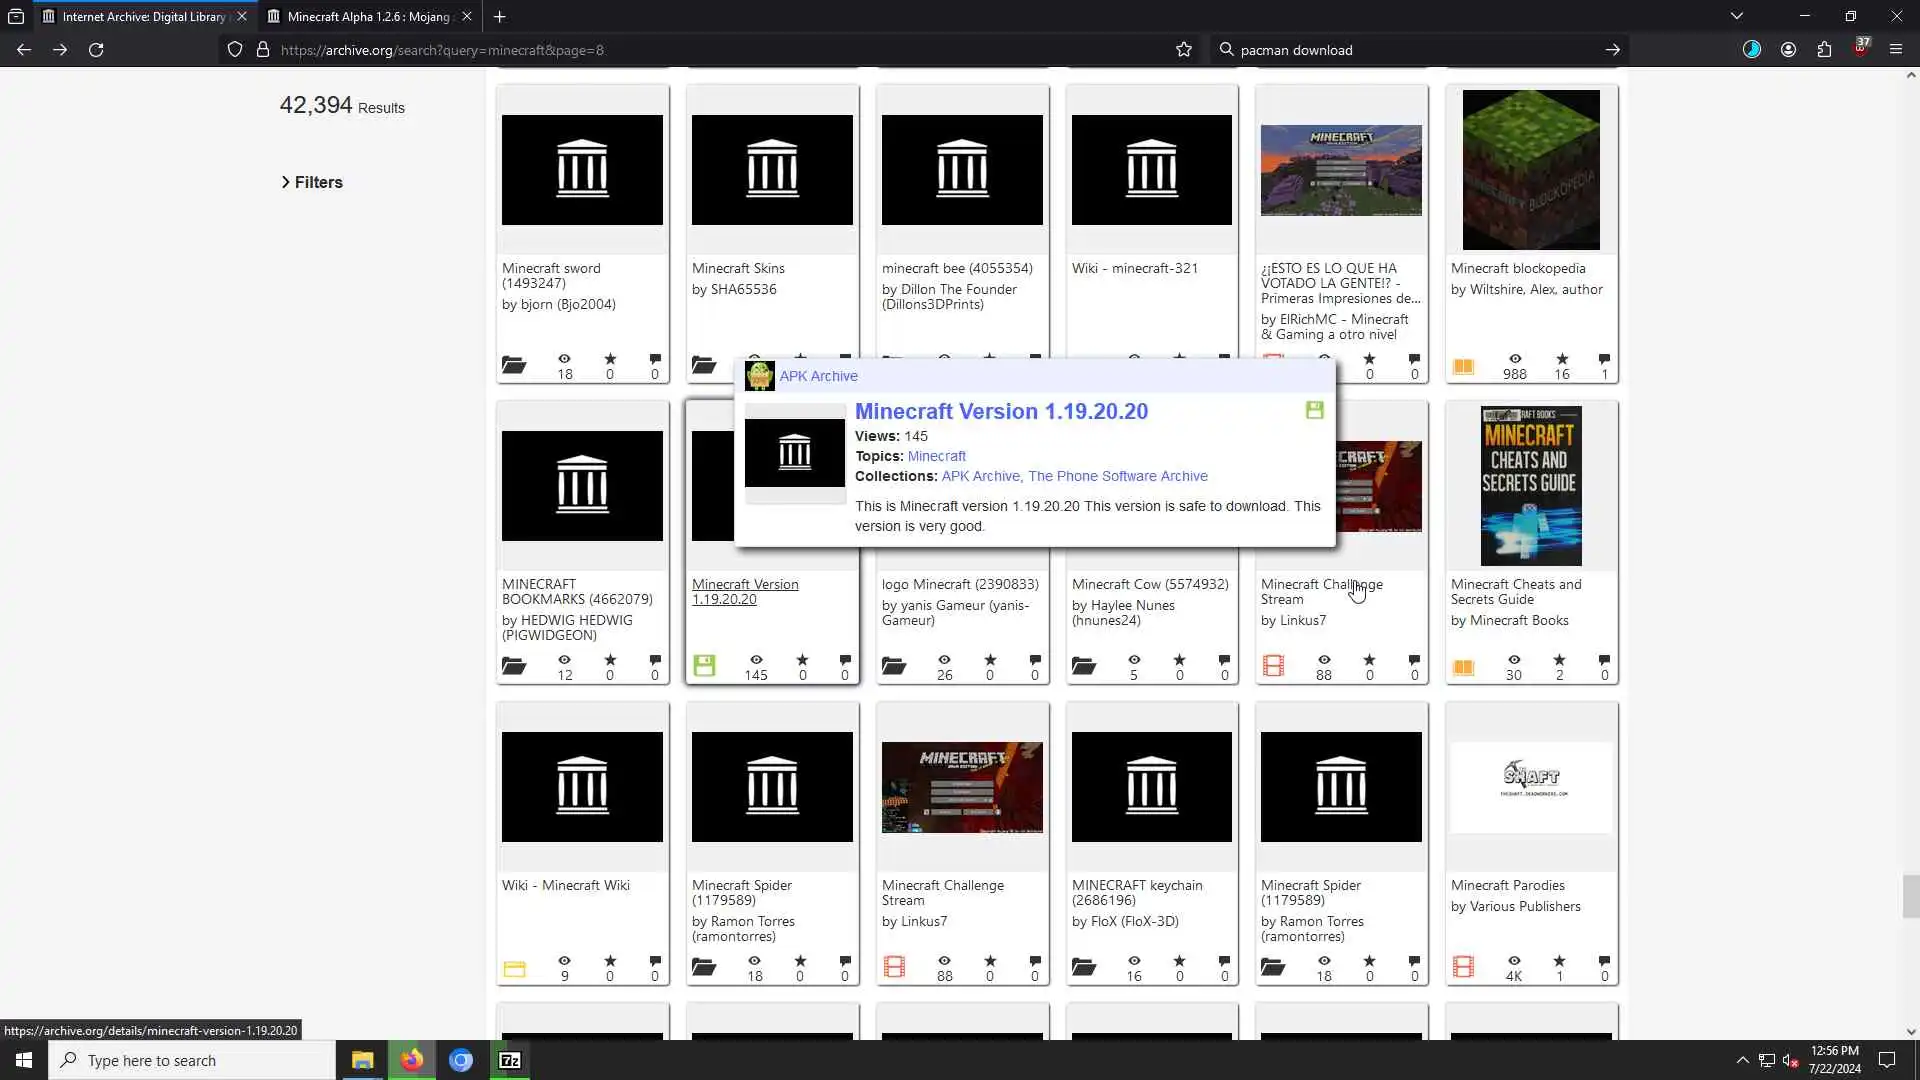1920x1080 pixels.
Task: Click the Minecraft topic link in the popup
Action: click(936, 456)
